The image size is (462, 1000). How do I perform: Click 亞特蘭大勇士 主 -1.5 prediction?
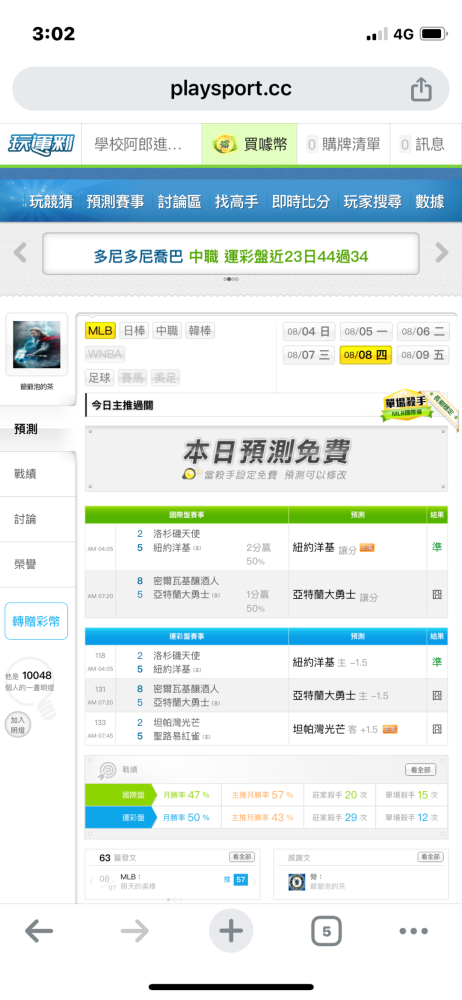coord(341,696)
